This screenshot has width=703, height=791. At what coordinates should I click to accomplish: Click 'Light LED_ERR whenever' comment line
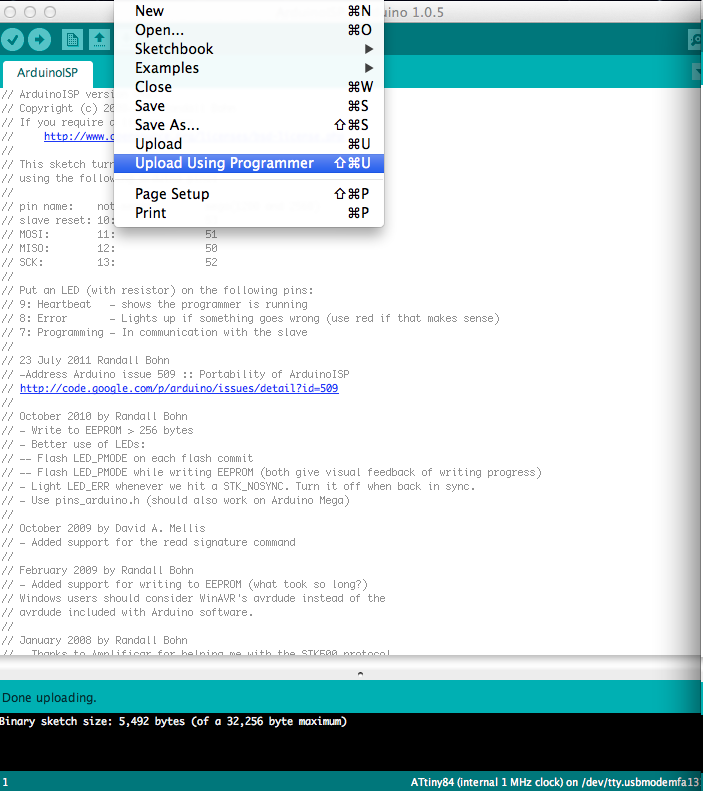tap(238, 486)
